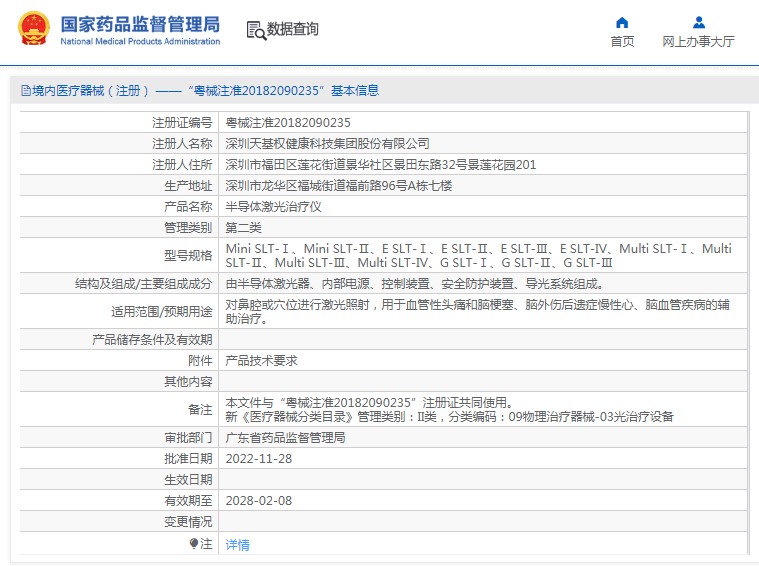
Task: Click the 适用范围/预期用途 label
Action: pos(162,311)
